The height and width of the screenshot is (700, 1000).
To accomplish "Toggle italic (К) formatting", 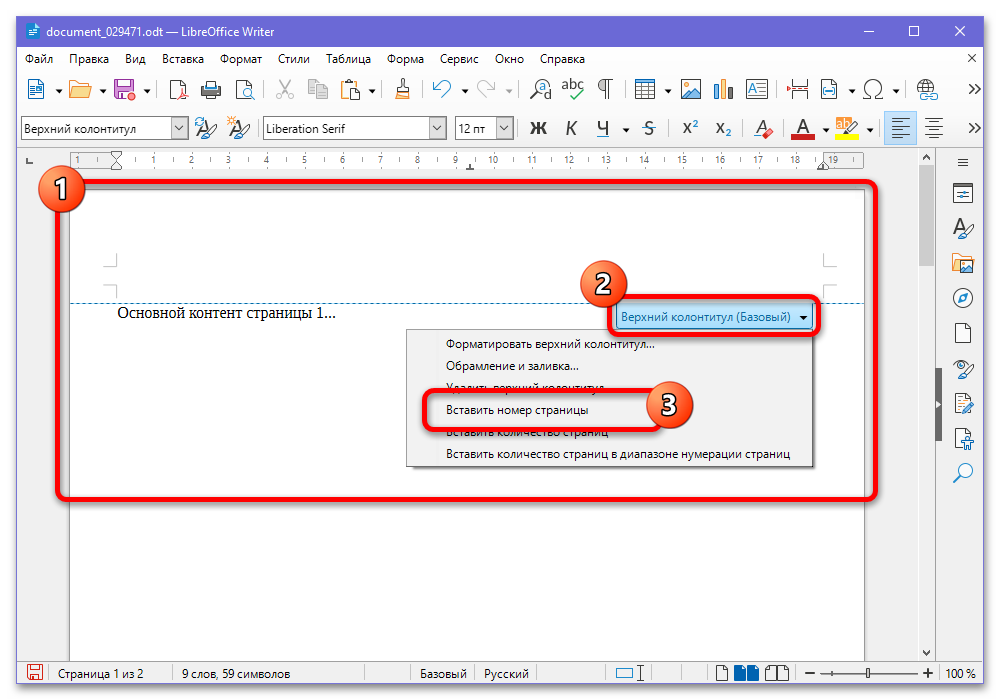I will tap(571, 129).
